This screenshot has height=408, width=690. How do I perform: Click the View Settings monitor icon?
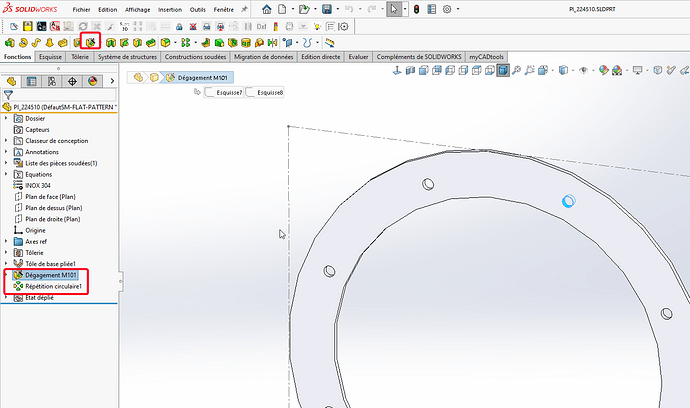click(637, 70)
